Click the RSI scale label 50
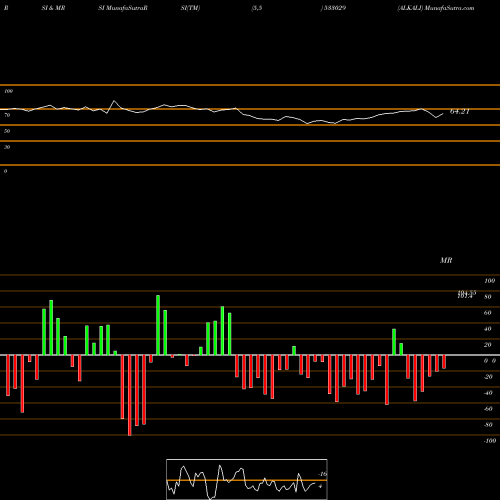Image resolution: width=500 pixels, height=500 pixels. pyautogui.click(x=7, y=131)
